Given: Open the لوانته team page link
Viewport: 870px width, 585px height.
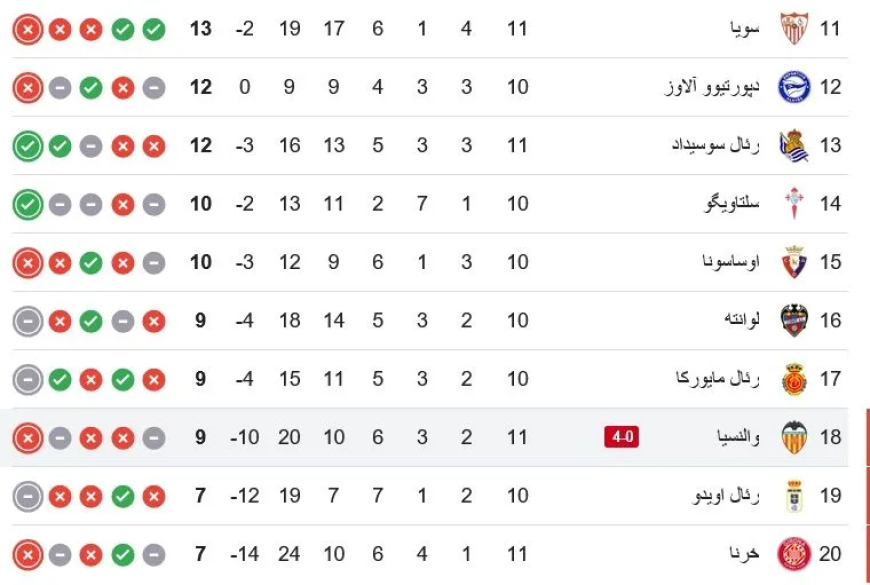Looking at the screenshot, I should point(741,320).
